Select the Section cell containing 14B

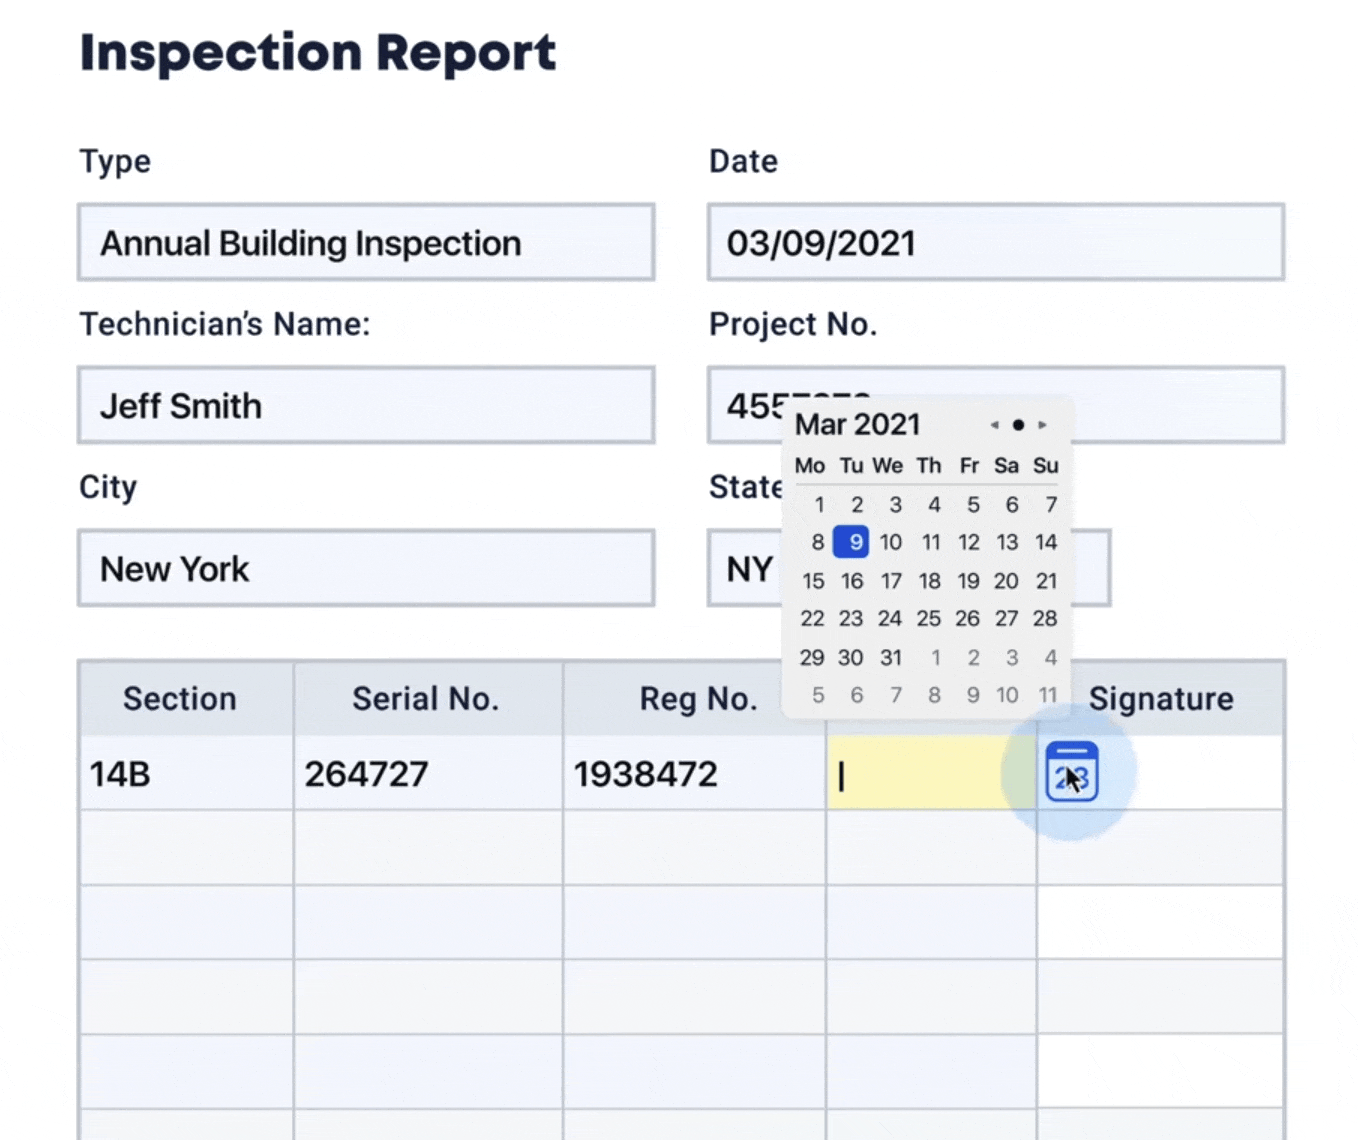(x=186, y=774)
